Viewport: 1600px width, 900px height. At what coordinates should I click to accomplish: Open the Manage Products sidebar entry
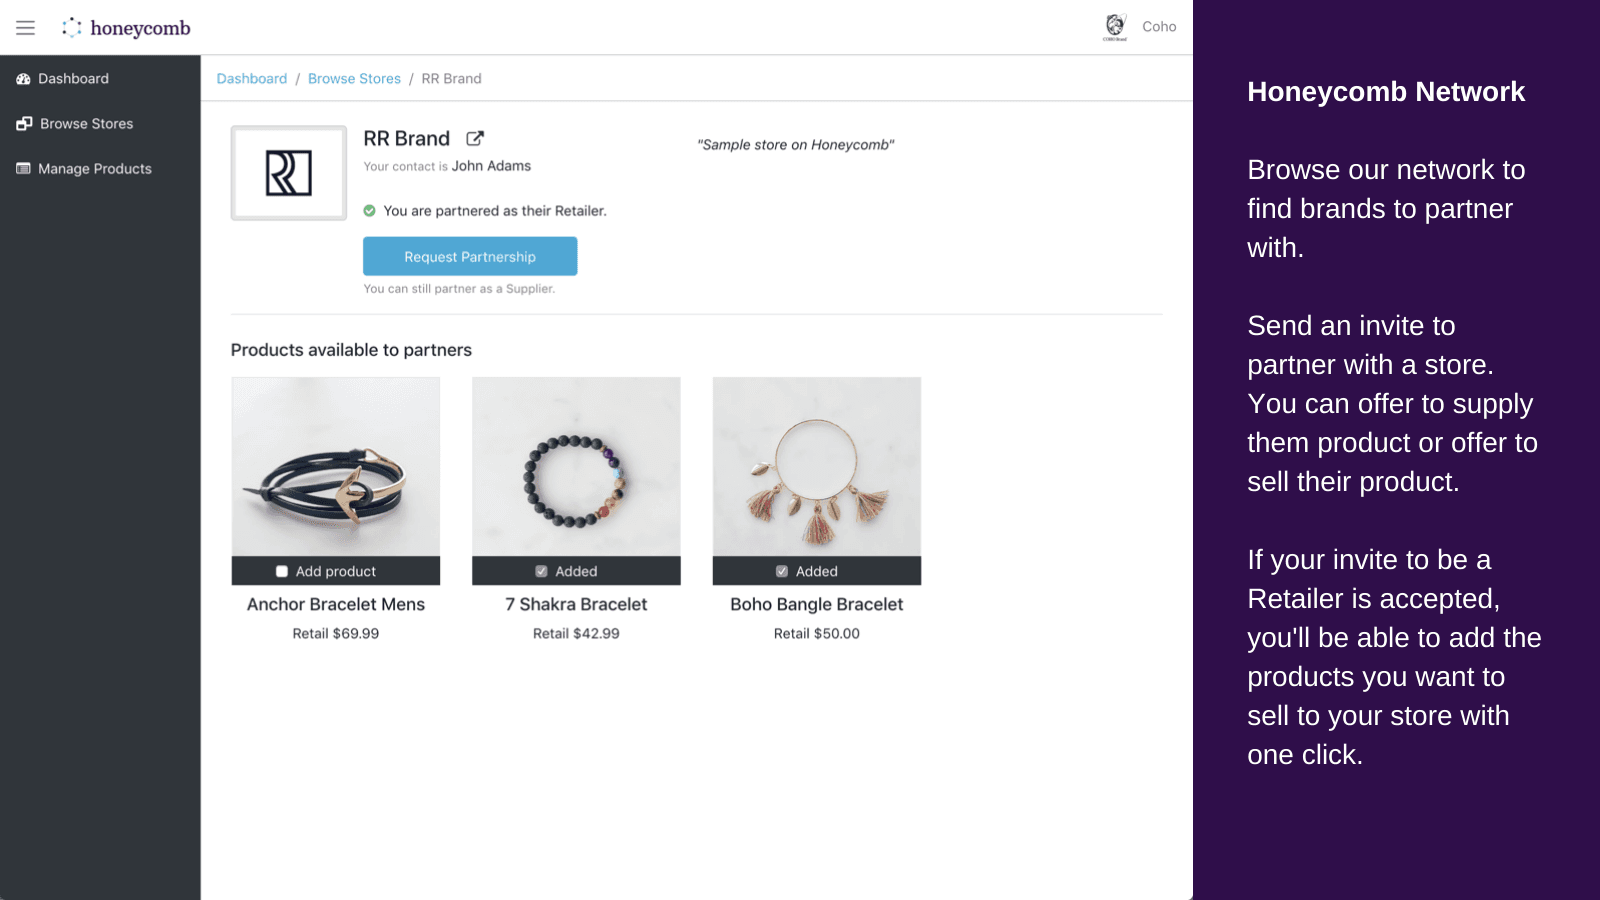[x=94, y=169]
